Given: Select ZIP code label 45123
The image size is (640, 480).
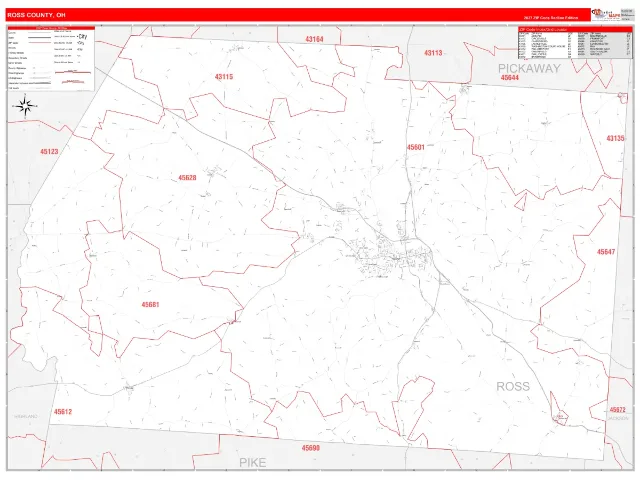Looking at the screenshot, I should pos(49,151).
